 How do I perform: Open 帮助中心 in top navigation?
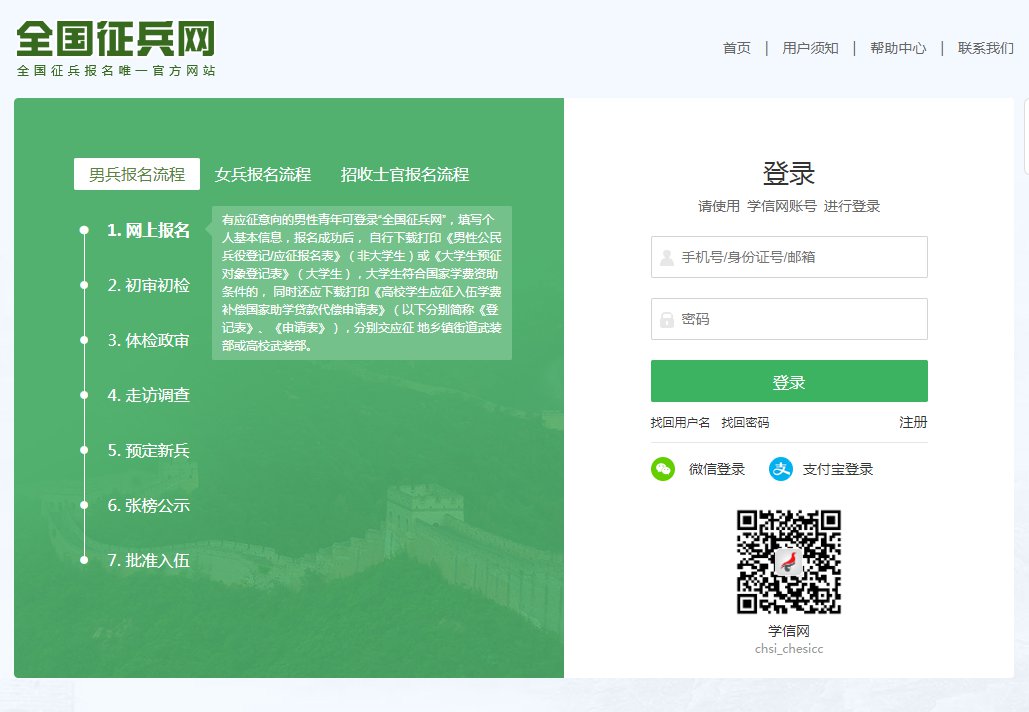(897, 48)
